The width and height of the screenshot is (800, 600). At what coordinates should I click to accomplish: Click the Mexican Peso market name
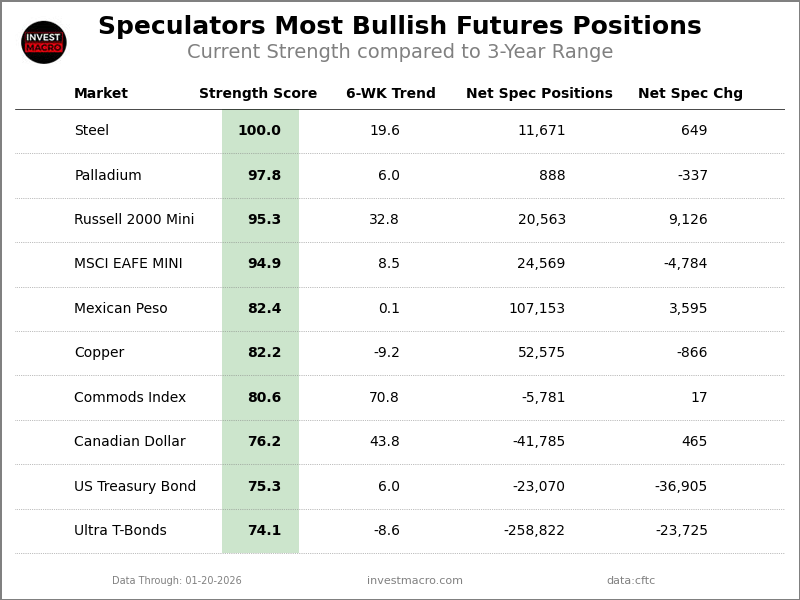coord(121,309)
